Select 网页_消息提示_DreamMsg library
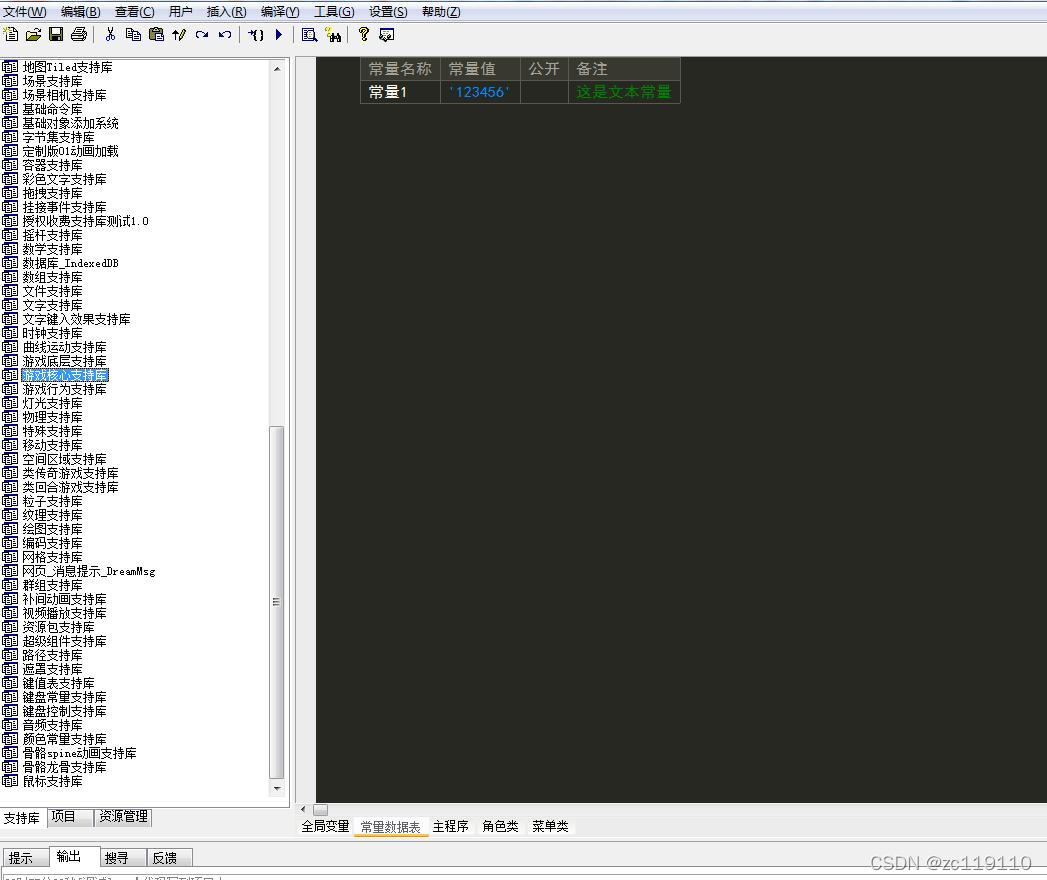The height and width of the screenshot is (880, 1047). (89, 572)
